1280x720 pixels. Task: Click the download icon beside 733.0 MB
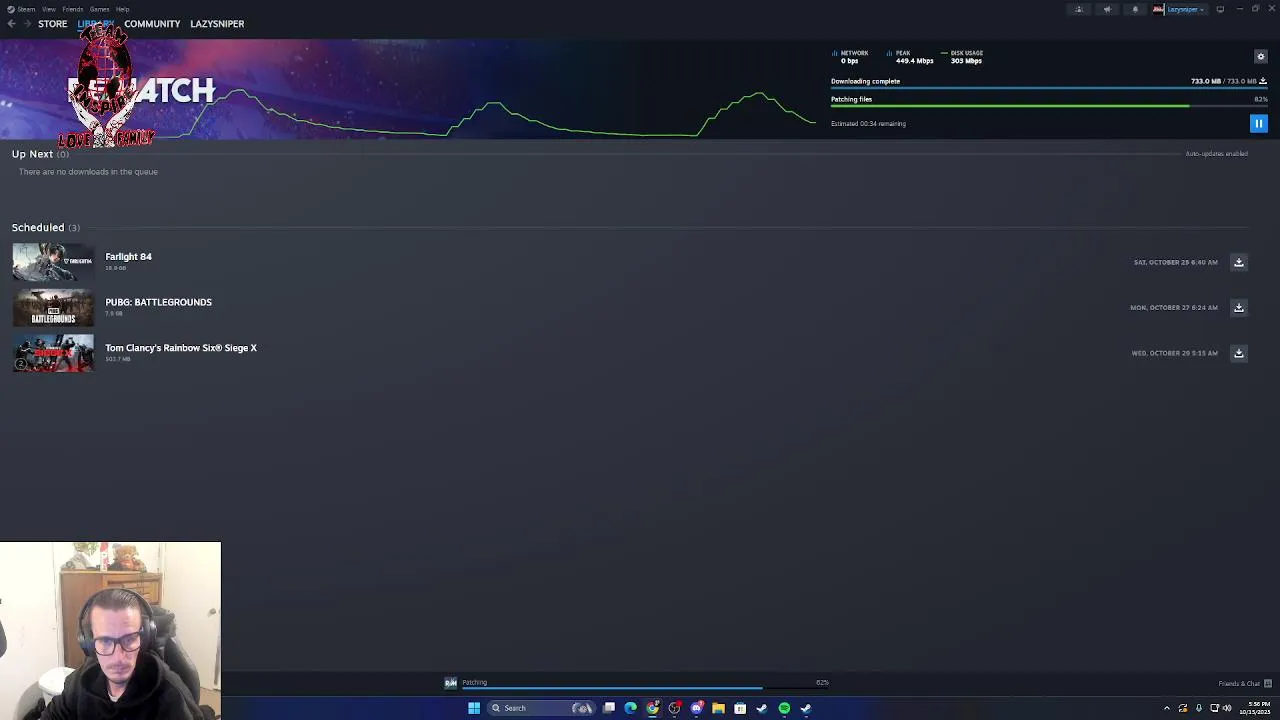[x=1263, y=81]
